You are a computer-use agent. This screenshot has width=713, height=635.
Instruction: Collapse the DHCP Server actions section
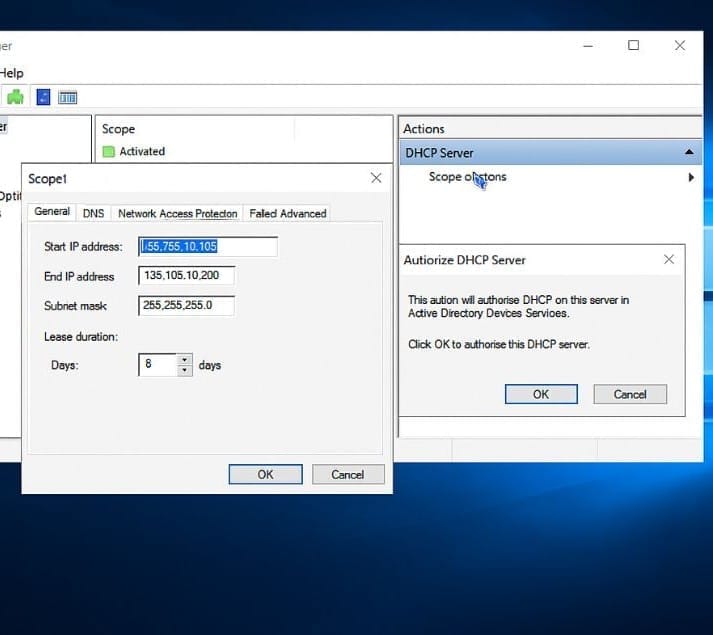689,153
